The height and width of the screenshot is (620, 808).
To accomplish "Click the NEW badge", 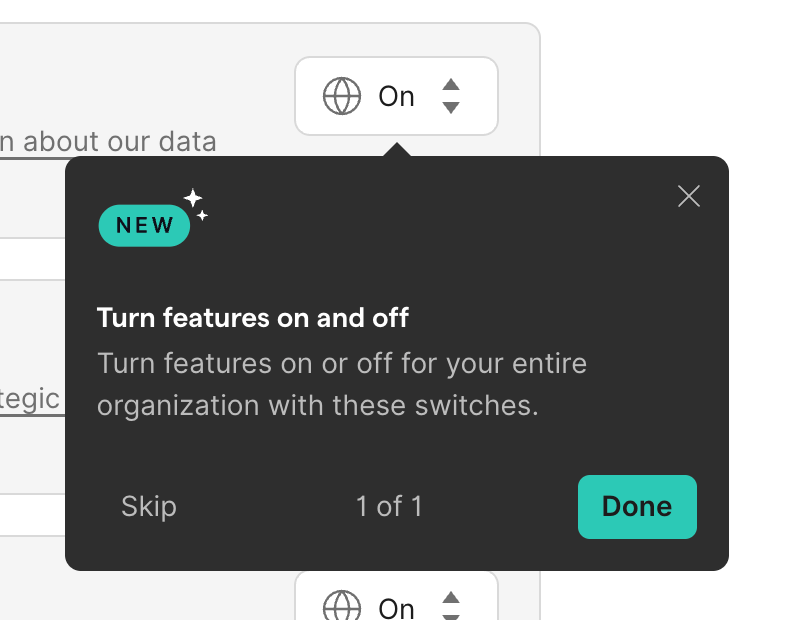I will tap(143, 225).
